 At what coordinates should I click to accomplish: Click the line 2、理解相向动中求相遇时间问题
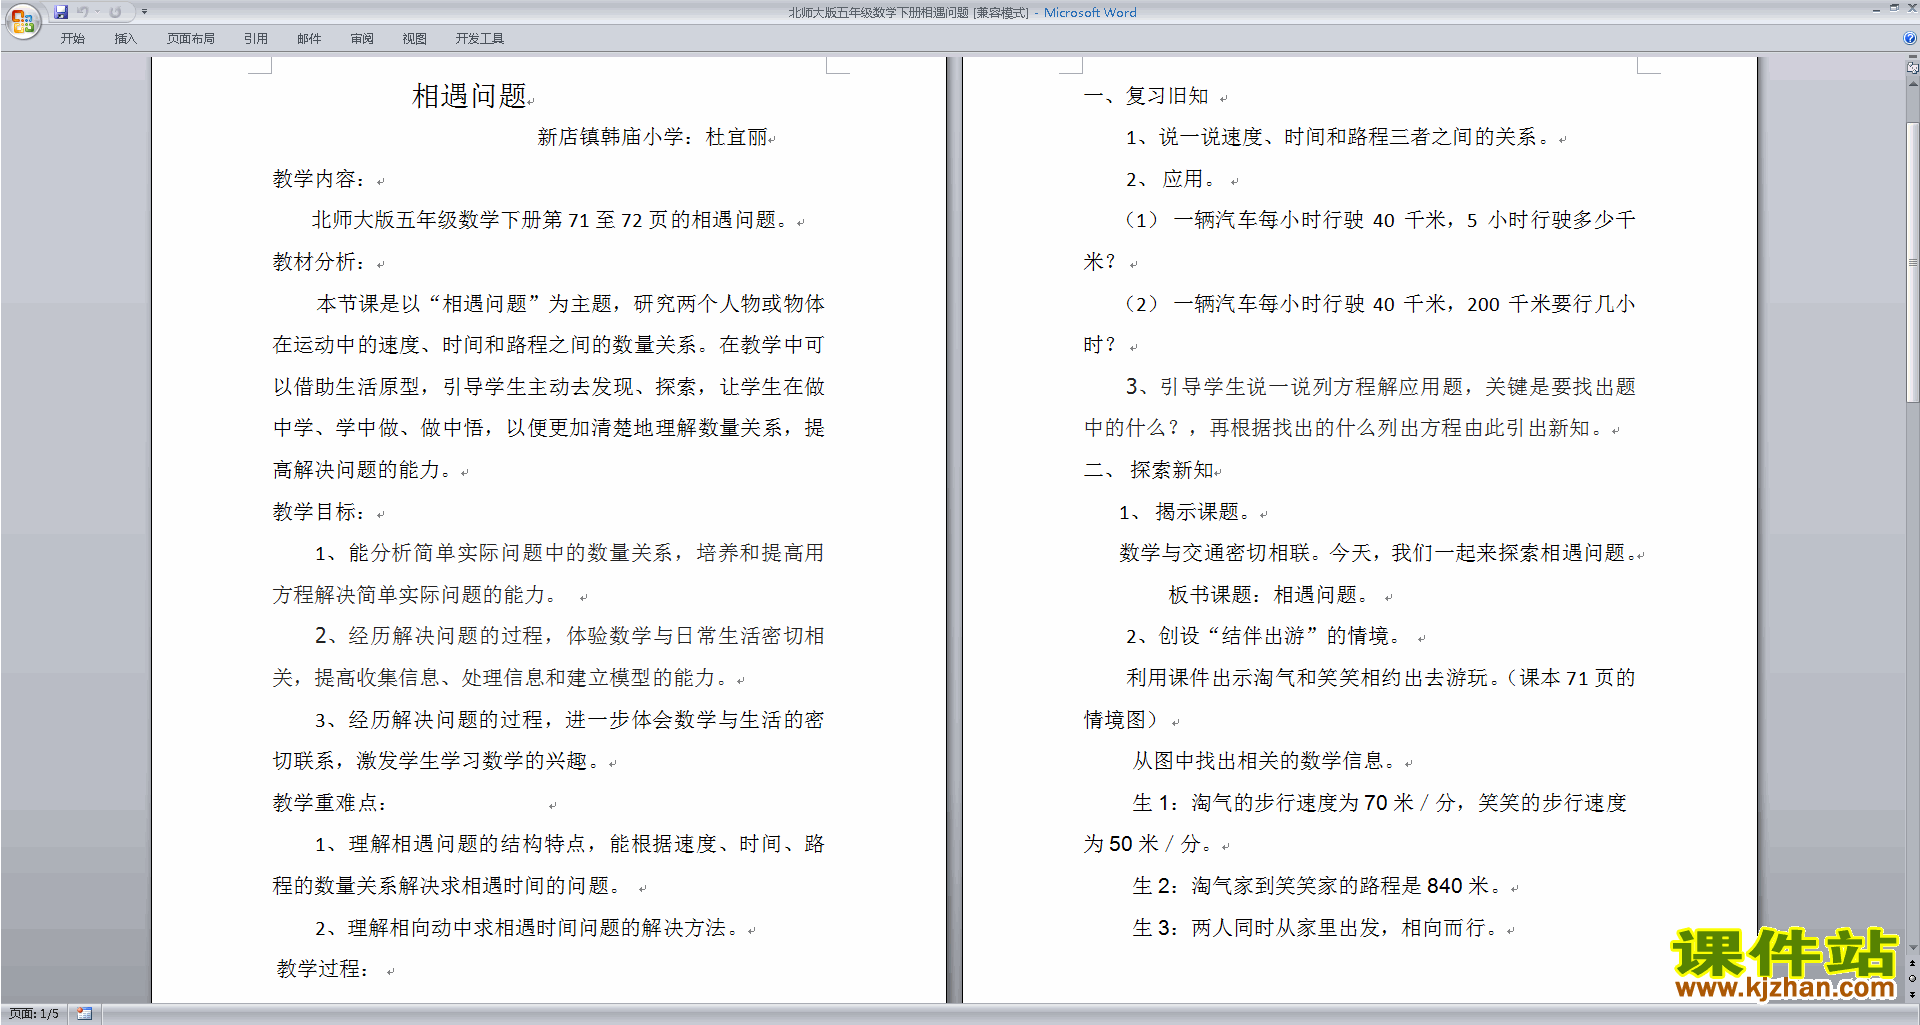pyautogui.click(x=528, y=928)
